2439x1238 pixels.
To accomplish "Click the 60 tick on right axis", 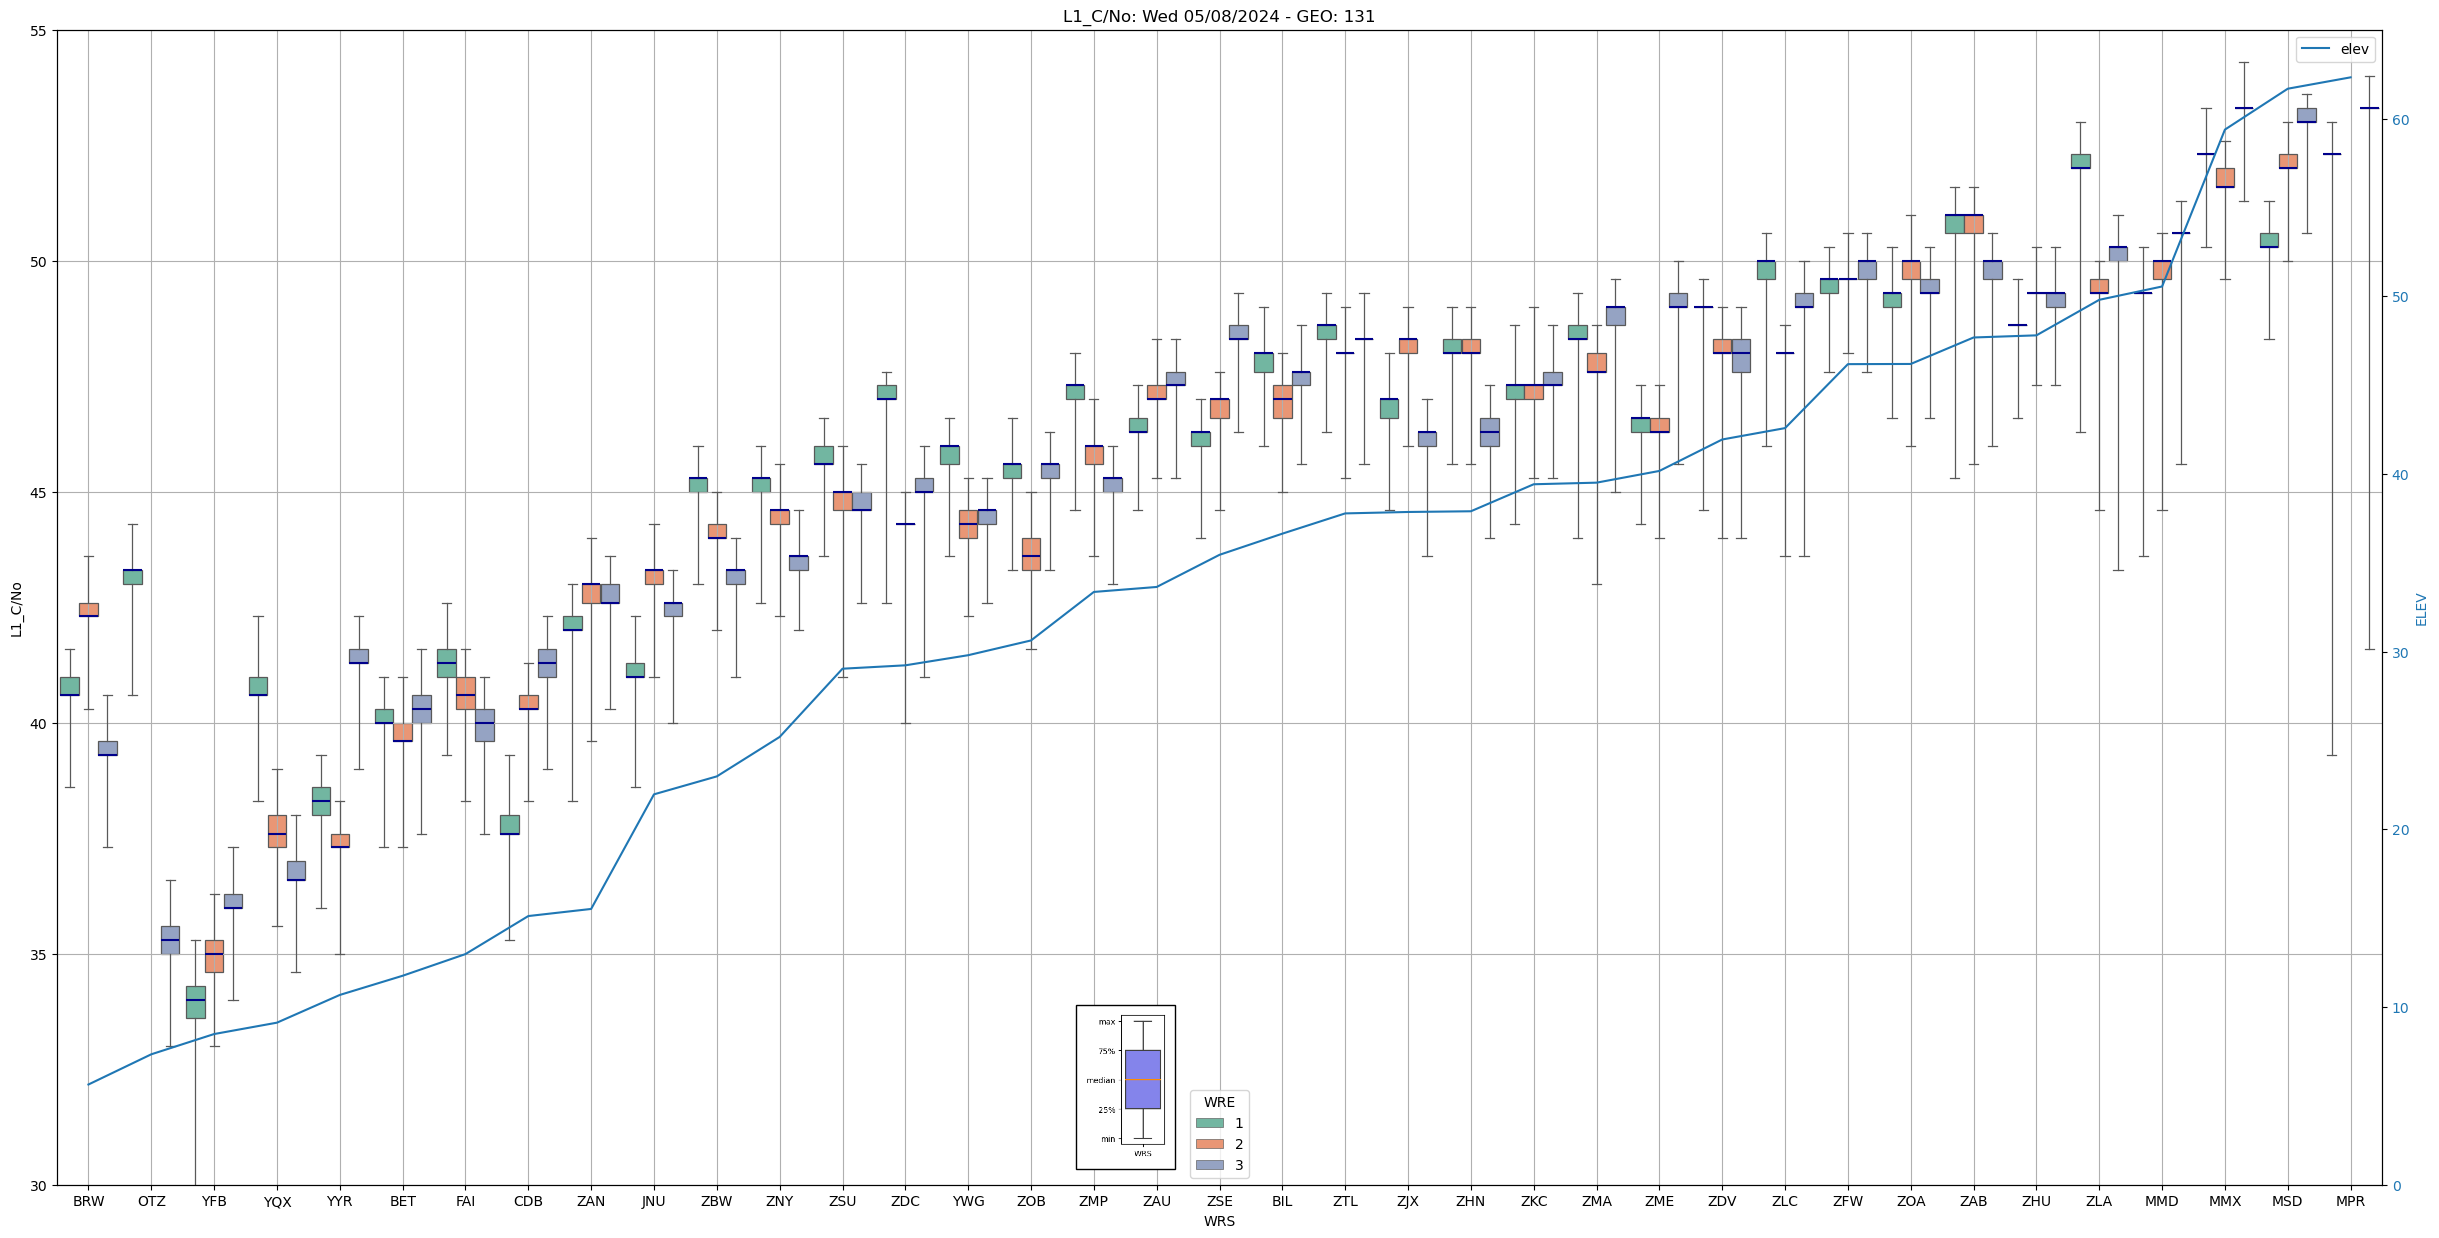I will tap(2400, 120).
